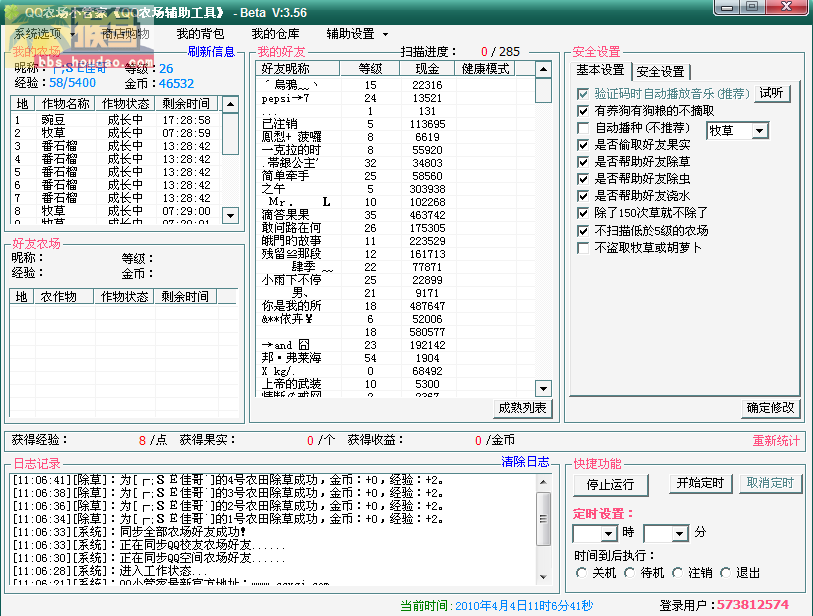Click the 健康模式 column header
813x616 pixels.
coord(485,69)
